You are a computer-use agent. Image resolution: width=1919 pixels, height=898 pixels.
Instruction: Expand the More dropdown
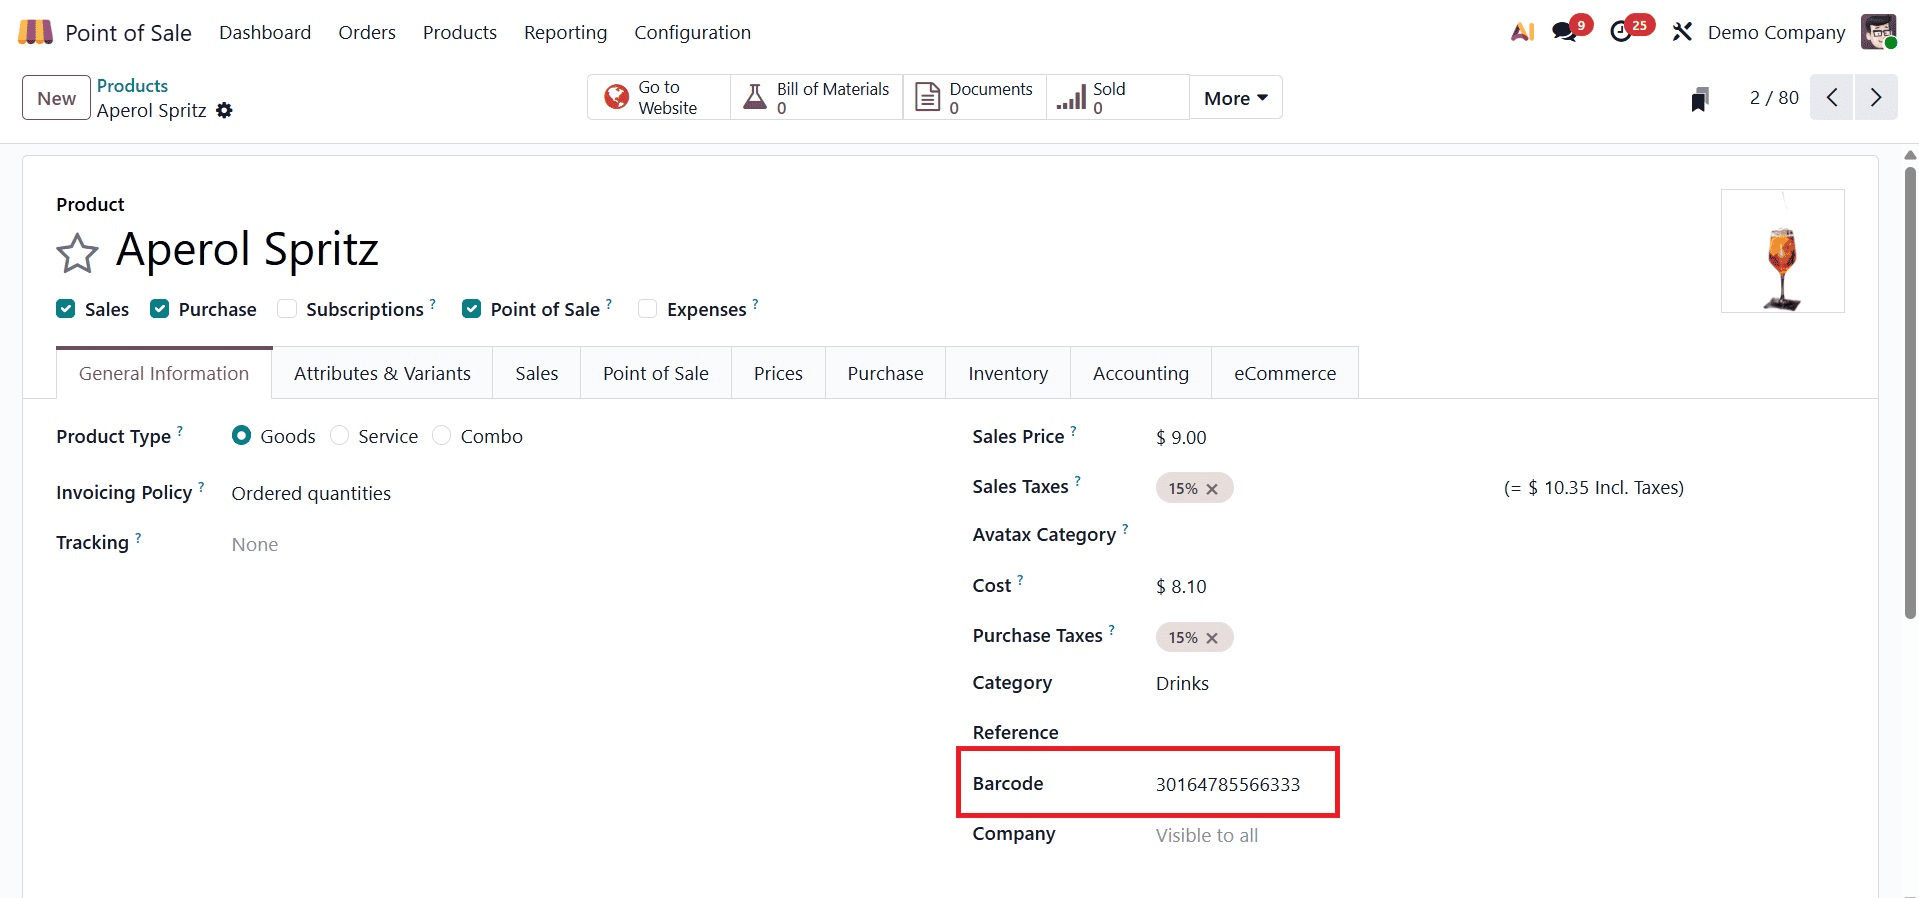click(1236, 98)
